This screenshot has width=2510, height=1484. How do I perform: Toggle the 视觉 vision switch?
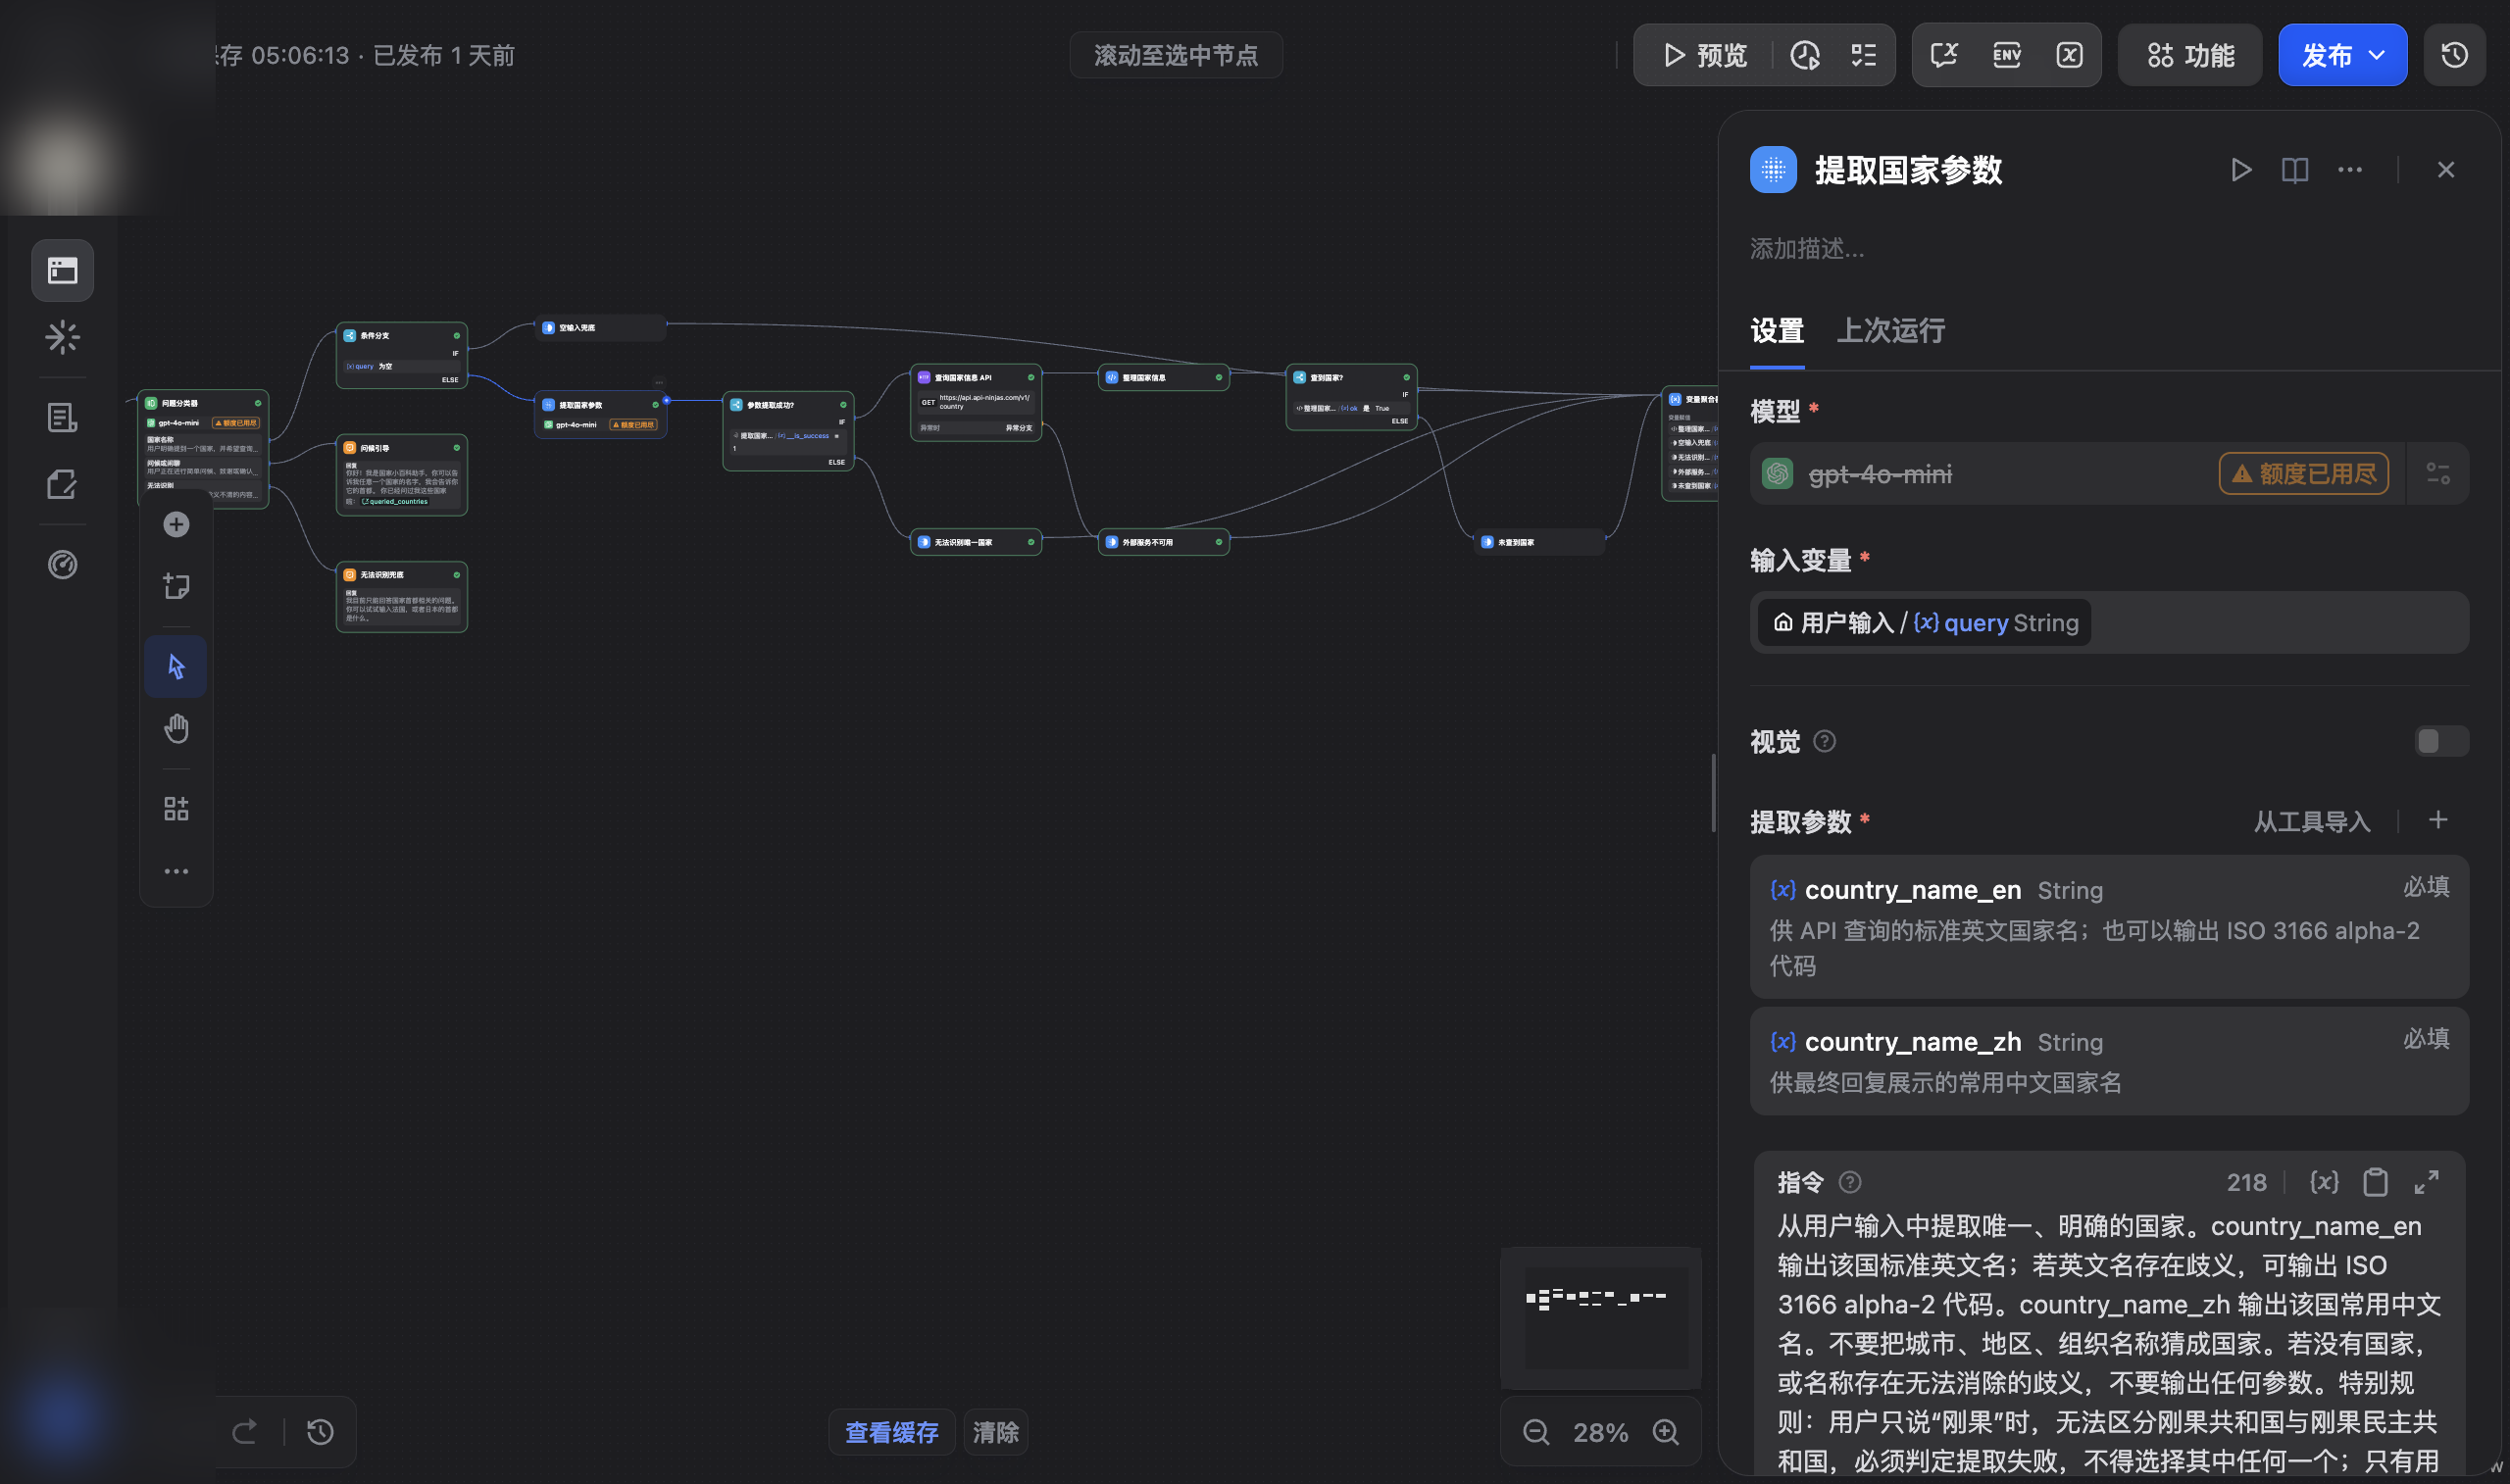(x=2441, y=741)
